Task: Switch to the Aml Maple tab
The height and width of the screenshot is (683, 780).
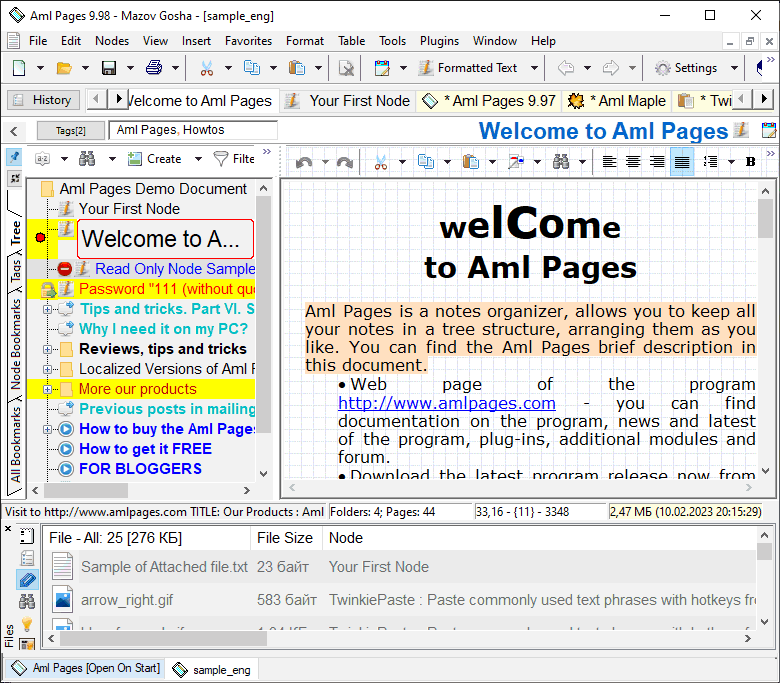Action: pyautogui.click(x=617, y=101)
